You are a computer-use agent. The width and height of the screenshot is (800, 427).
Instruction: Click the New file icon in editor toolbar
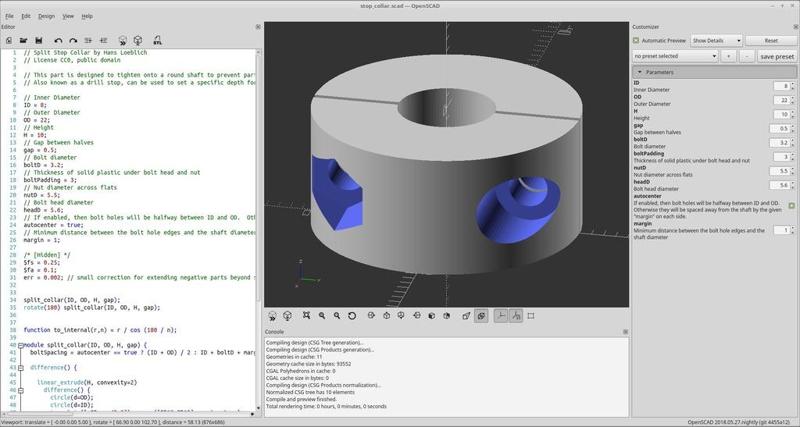pos(8,39)
